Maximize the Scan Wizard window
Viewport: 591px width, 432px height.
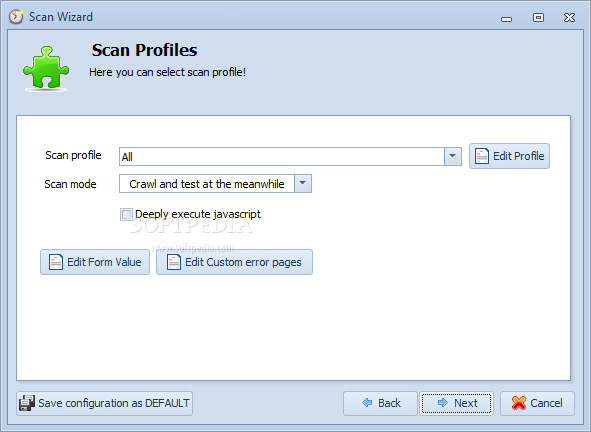[x=538, y=18]
